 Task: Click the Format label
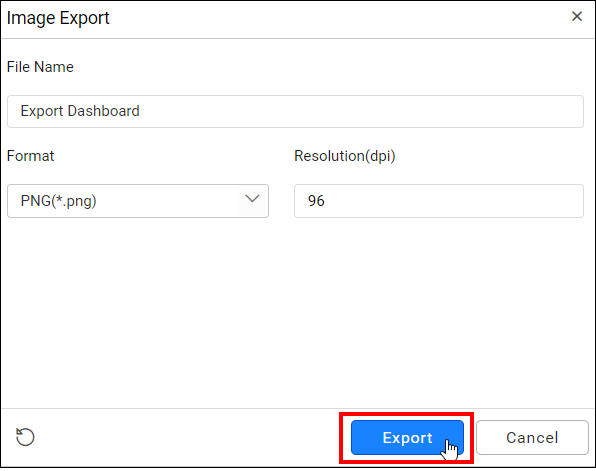click(30, 156)
